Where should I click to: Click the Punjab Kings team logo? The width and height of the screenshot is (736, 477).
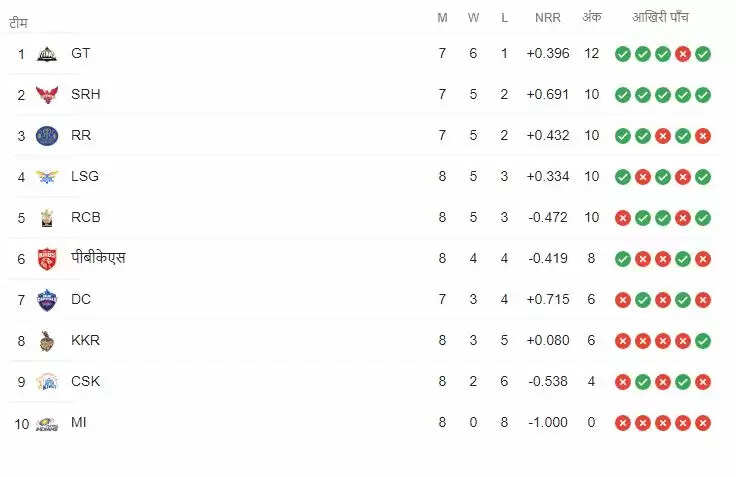pyautogui.click(x=47, y=258)
